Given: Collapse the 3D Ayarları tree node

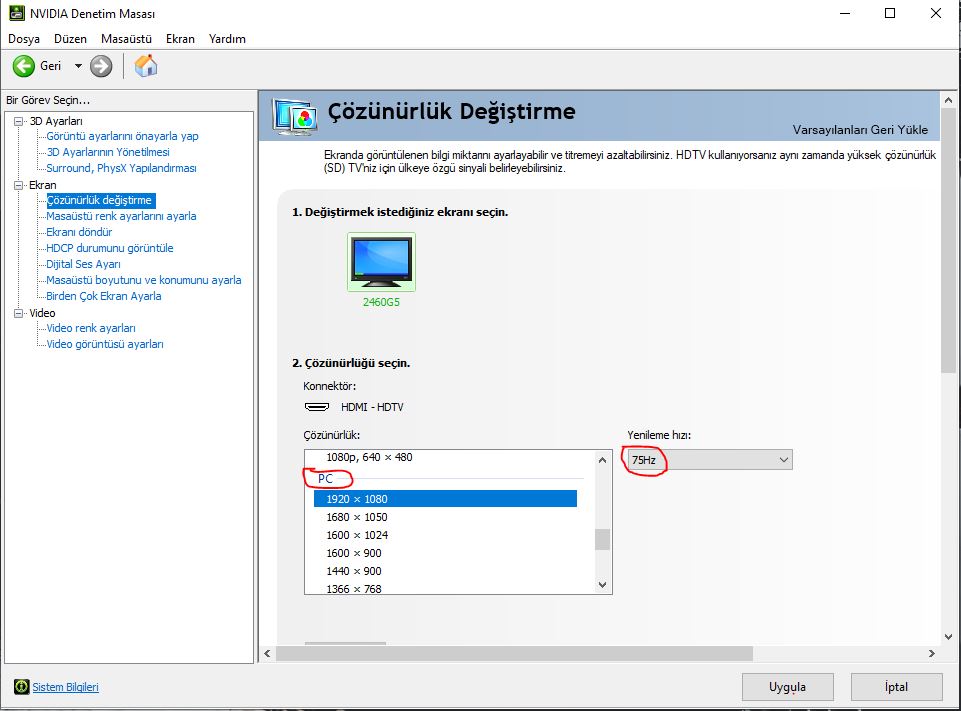Looking at the screenshot, I should tap(19, 121).
